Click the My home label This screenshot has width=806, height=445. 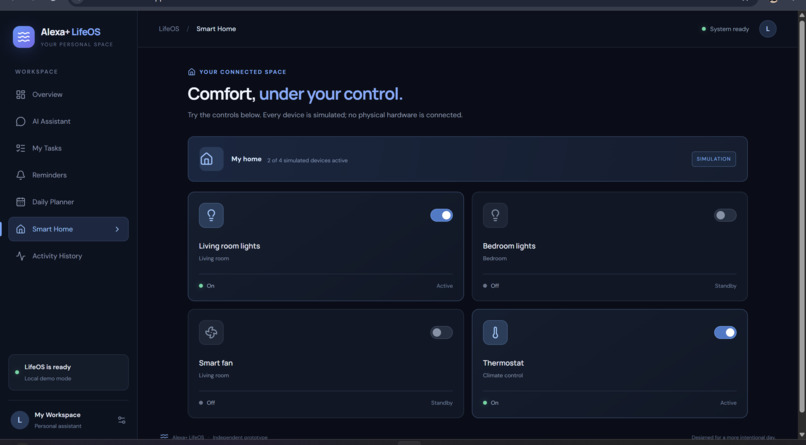click(x=246, y=159)
